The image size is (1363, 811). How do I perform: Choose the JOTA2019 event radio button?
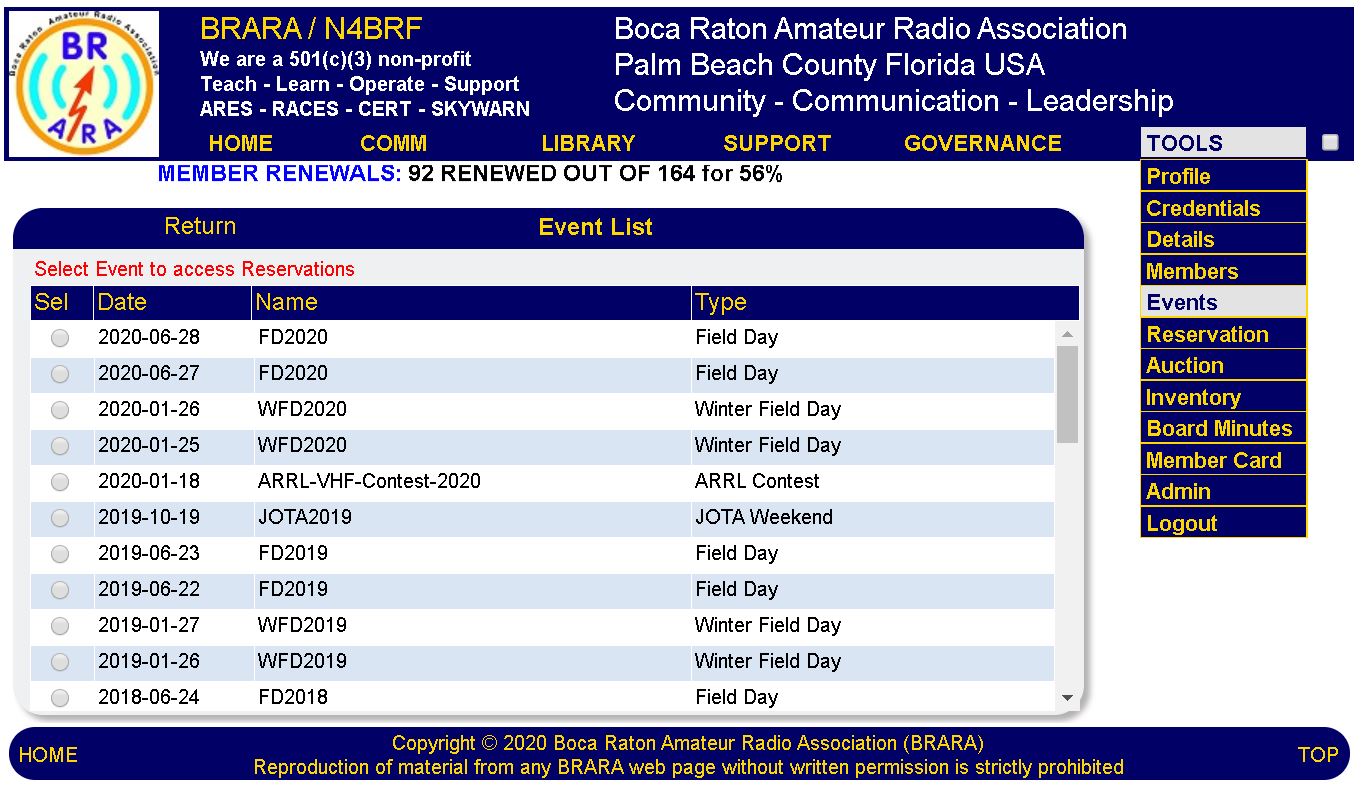click(60, 518)
